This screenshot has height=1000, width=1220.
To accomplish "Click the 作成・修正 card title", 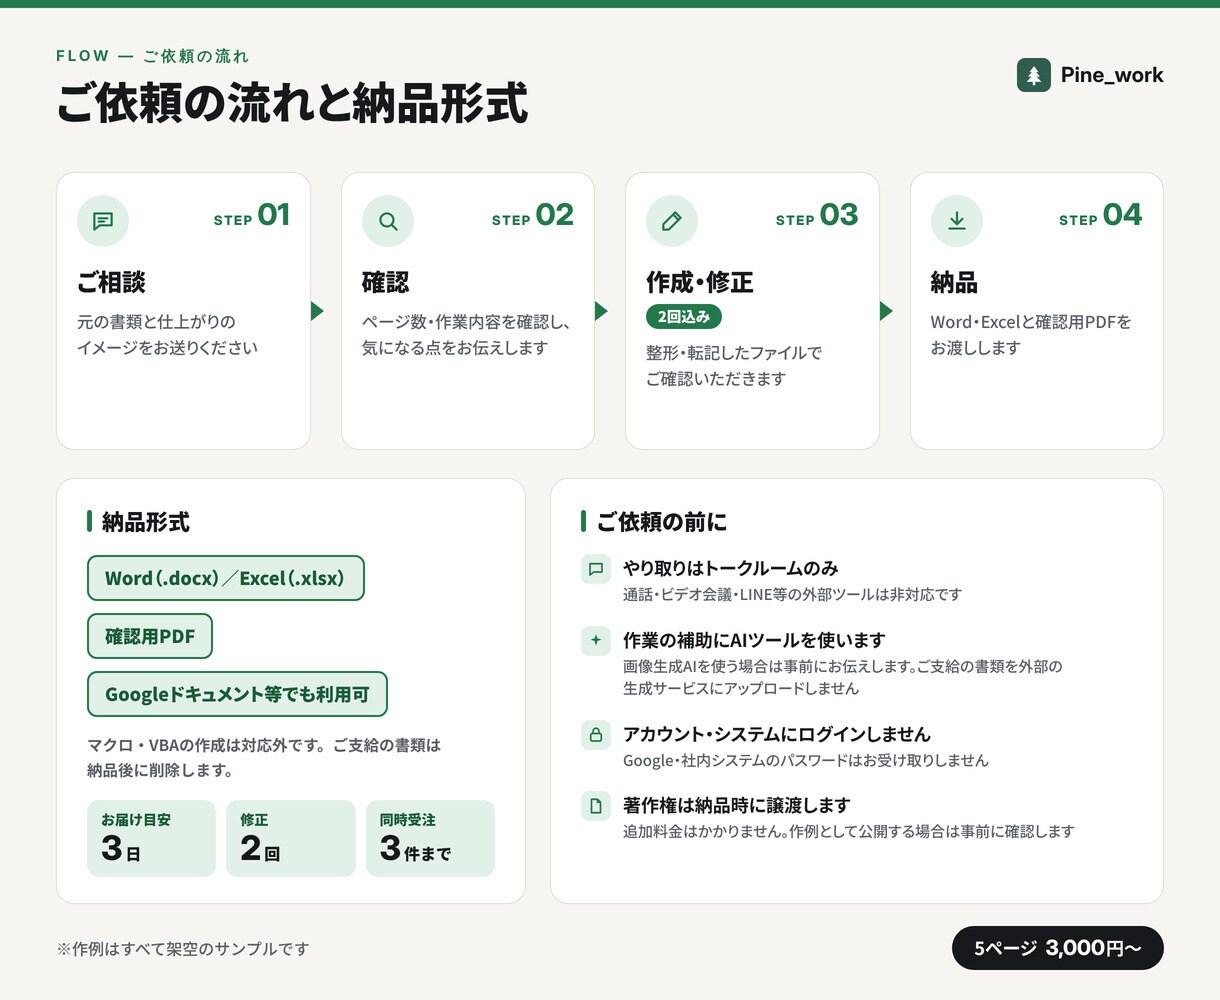I will pos(700,283).
